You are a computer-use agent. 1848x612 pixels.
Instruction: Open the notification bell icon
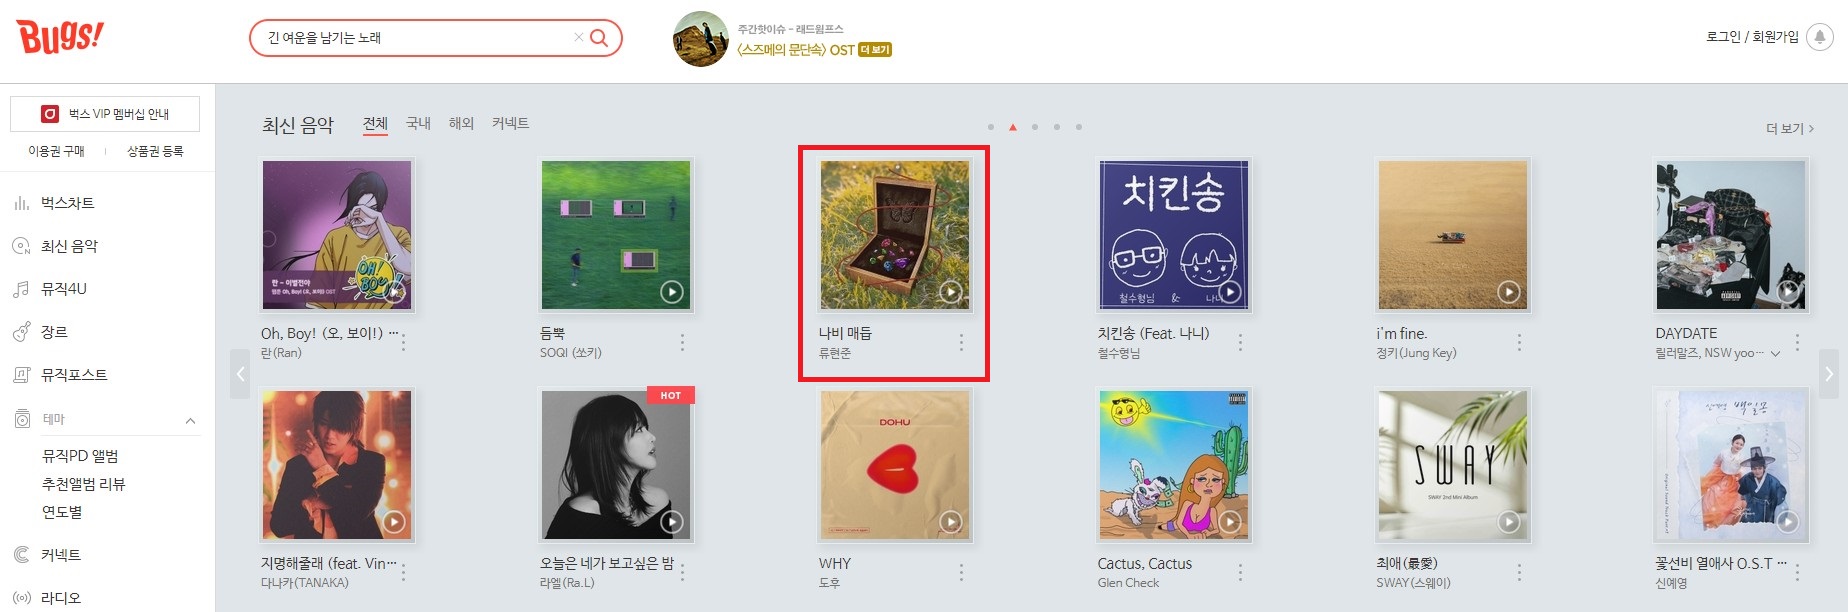click(x=1820, y=37)
